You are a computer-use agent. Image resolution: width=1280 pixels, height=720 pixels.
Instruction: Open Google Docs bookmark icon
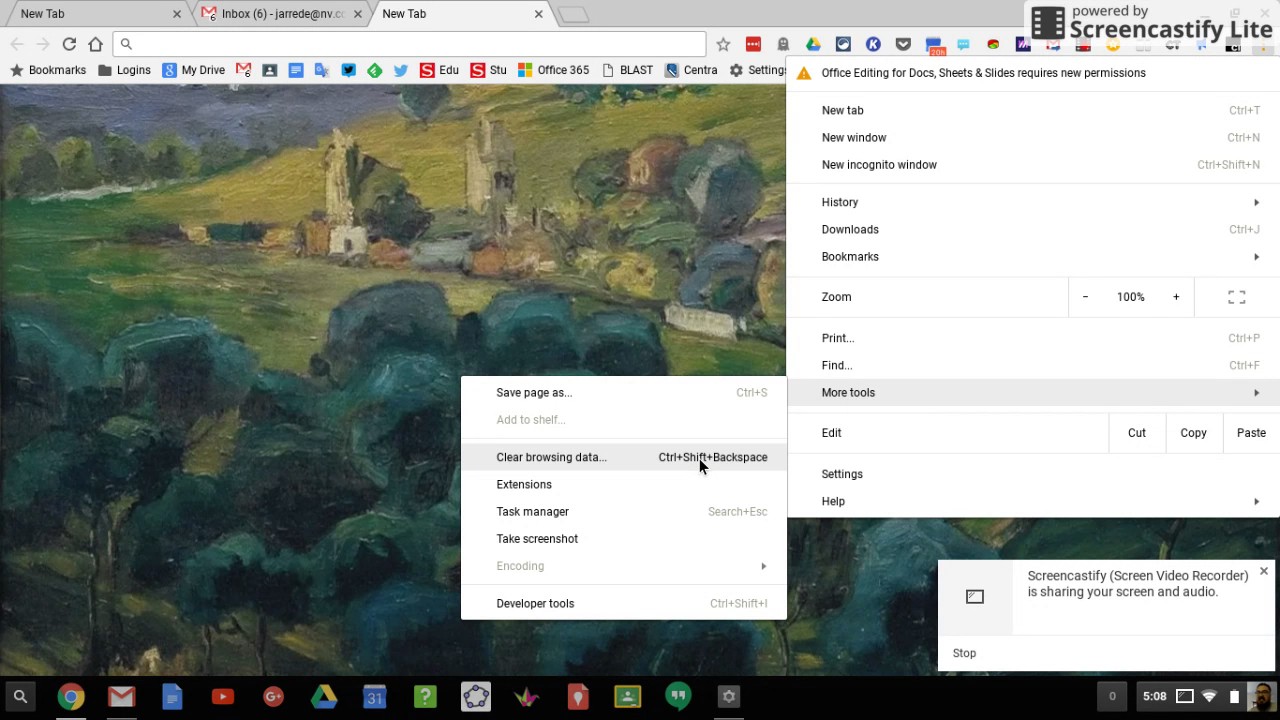click(296, 70)
